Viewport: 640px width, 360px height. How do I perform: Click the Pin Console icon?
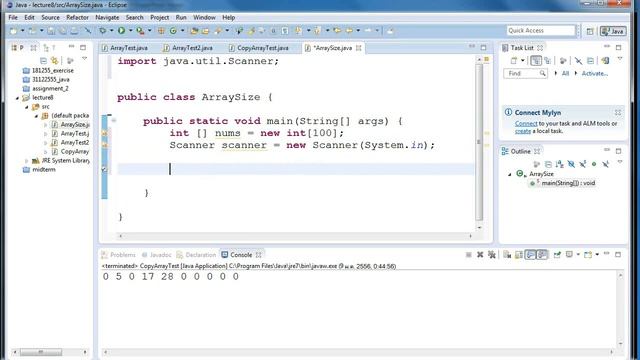pos(557,255)
